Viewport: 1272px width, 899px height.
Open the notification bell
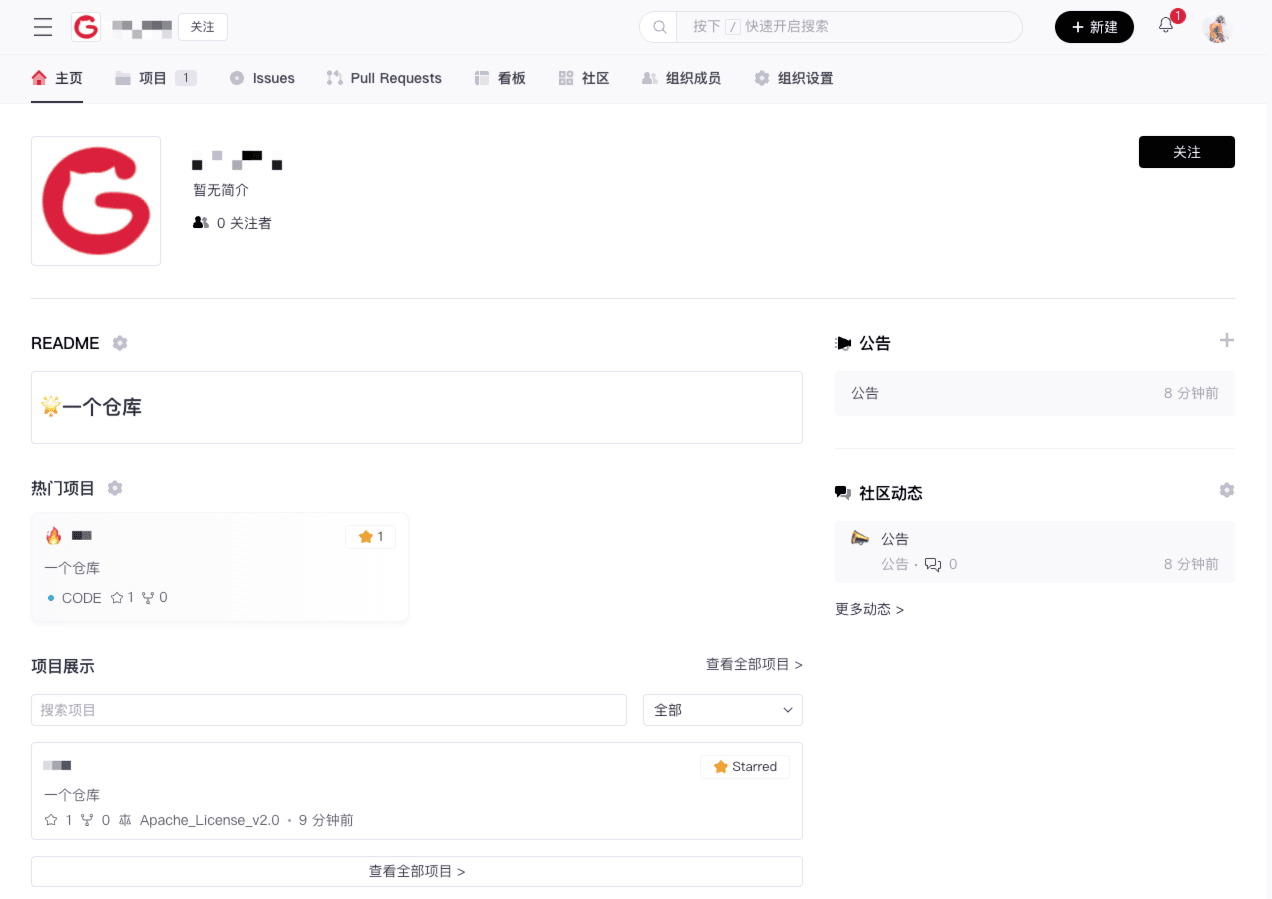coord(1166,26)
